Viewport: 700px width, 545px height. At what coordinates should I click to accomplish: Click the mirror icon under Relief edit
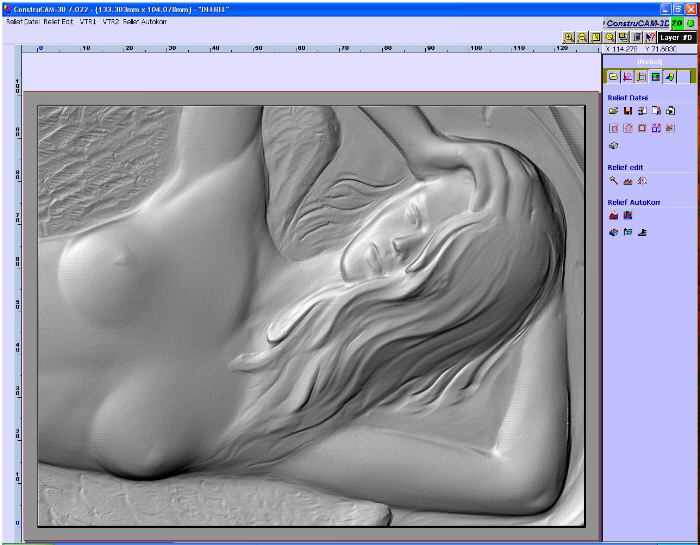[x=641, y=181]
